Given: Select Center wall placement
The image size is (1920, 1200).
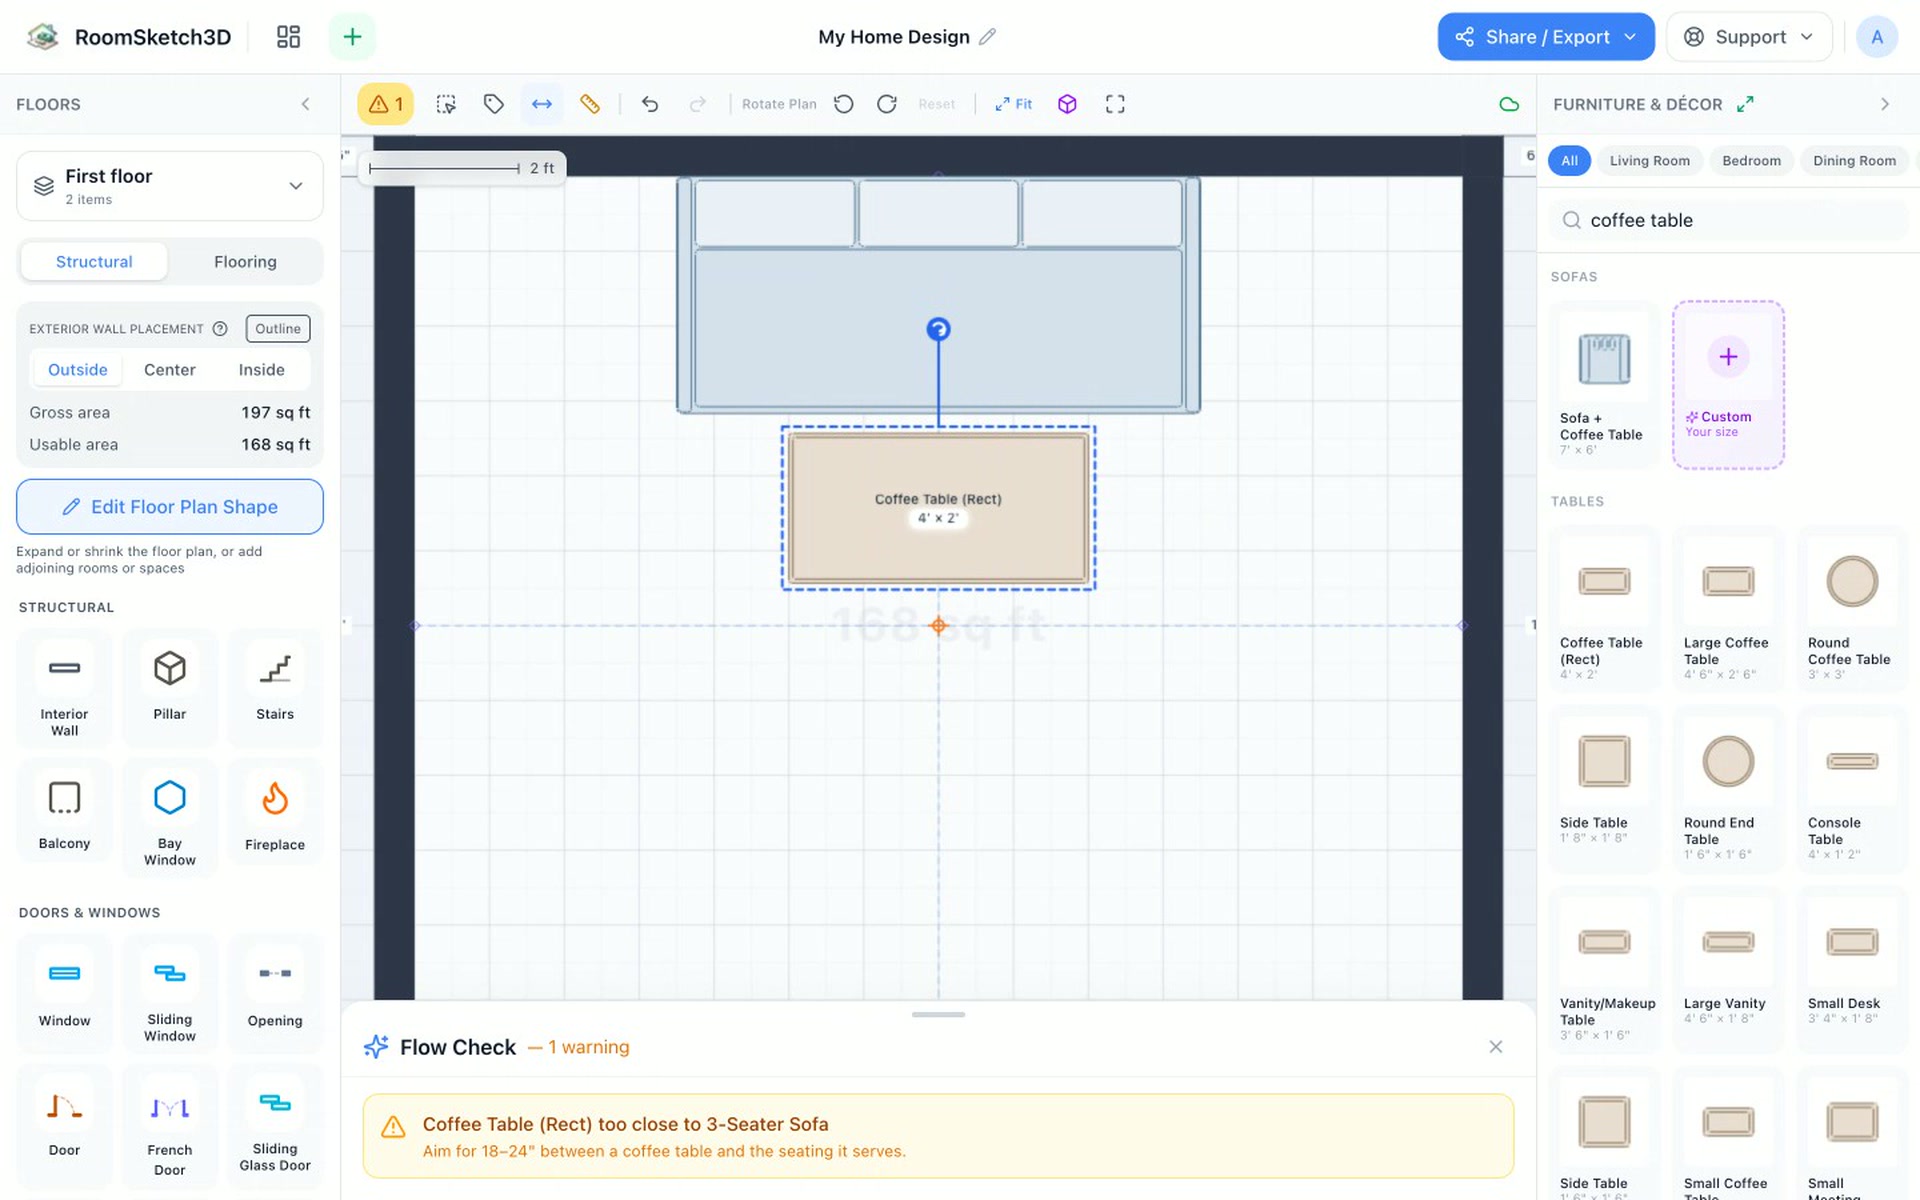Looking at the screenshot, I should (x=170, y=370).
